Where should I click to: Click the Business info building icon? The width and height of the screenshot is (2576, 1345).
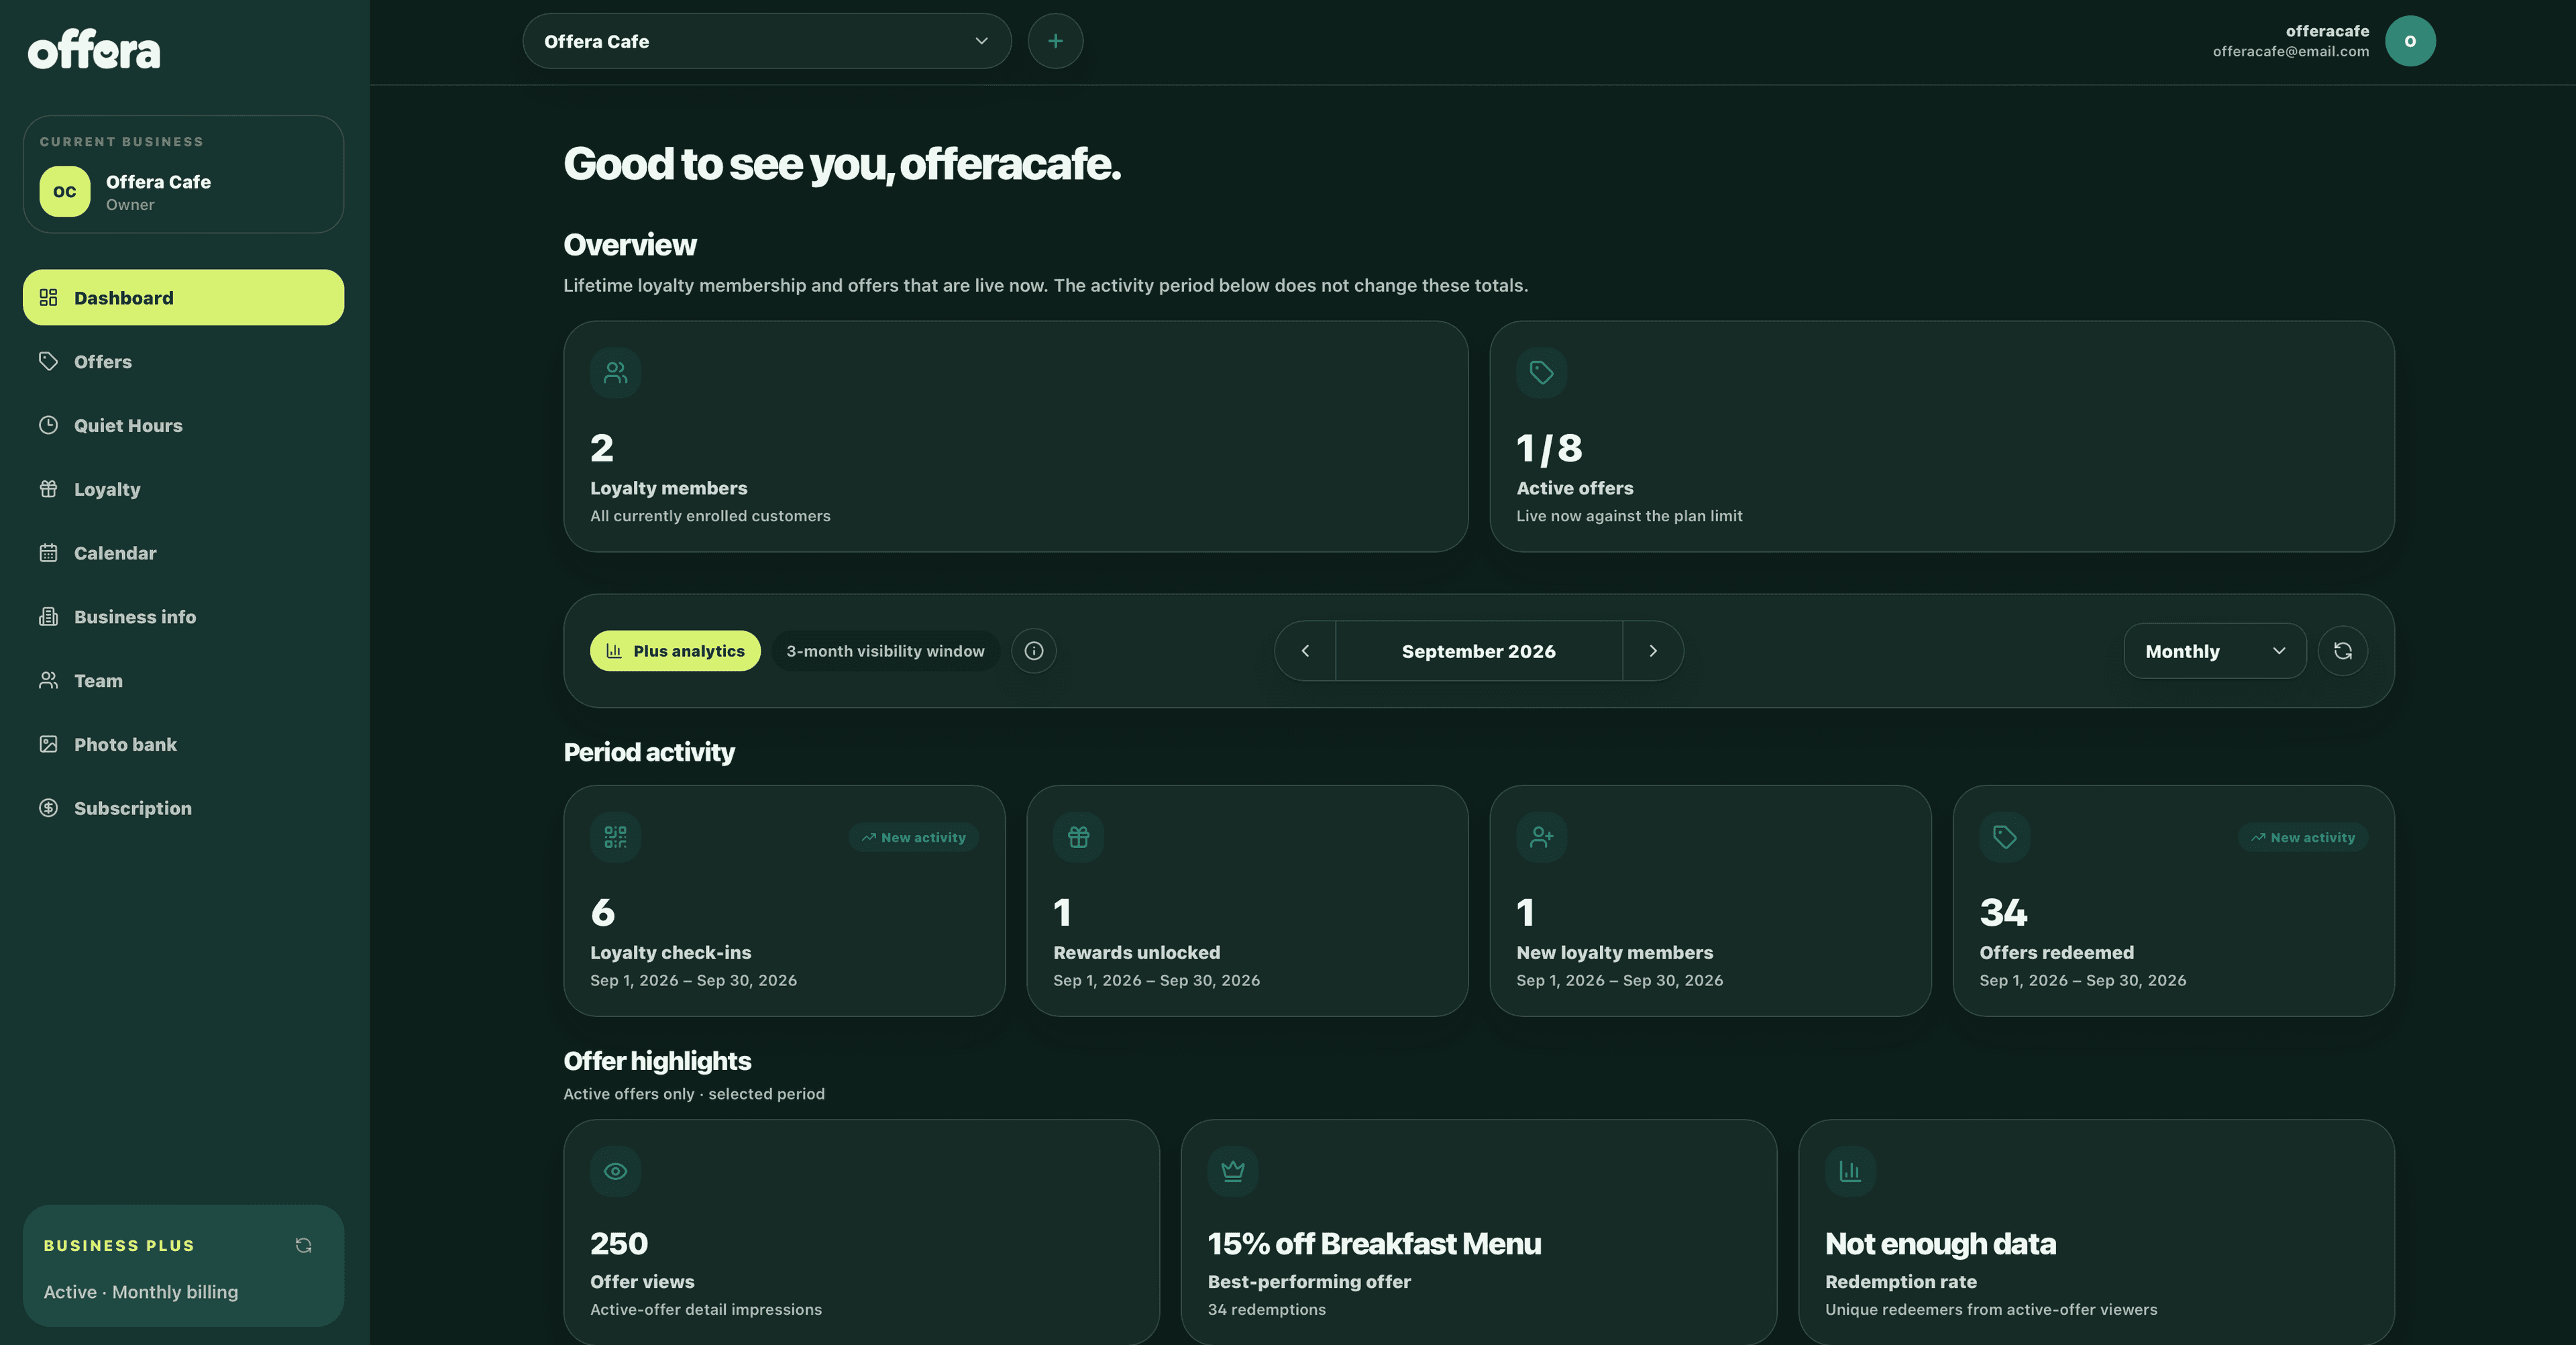pos(48,616)
